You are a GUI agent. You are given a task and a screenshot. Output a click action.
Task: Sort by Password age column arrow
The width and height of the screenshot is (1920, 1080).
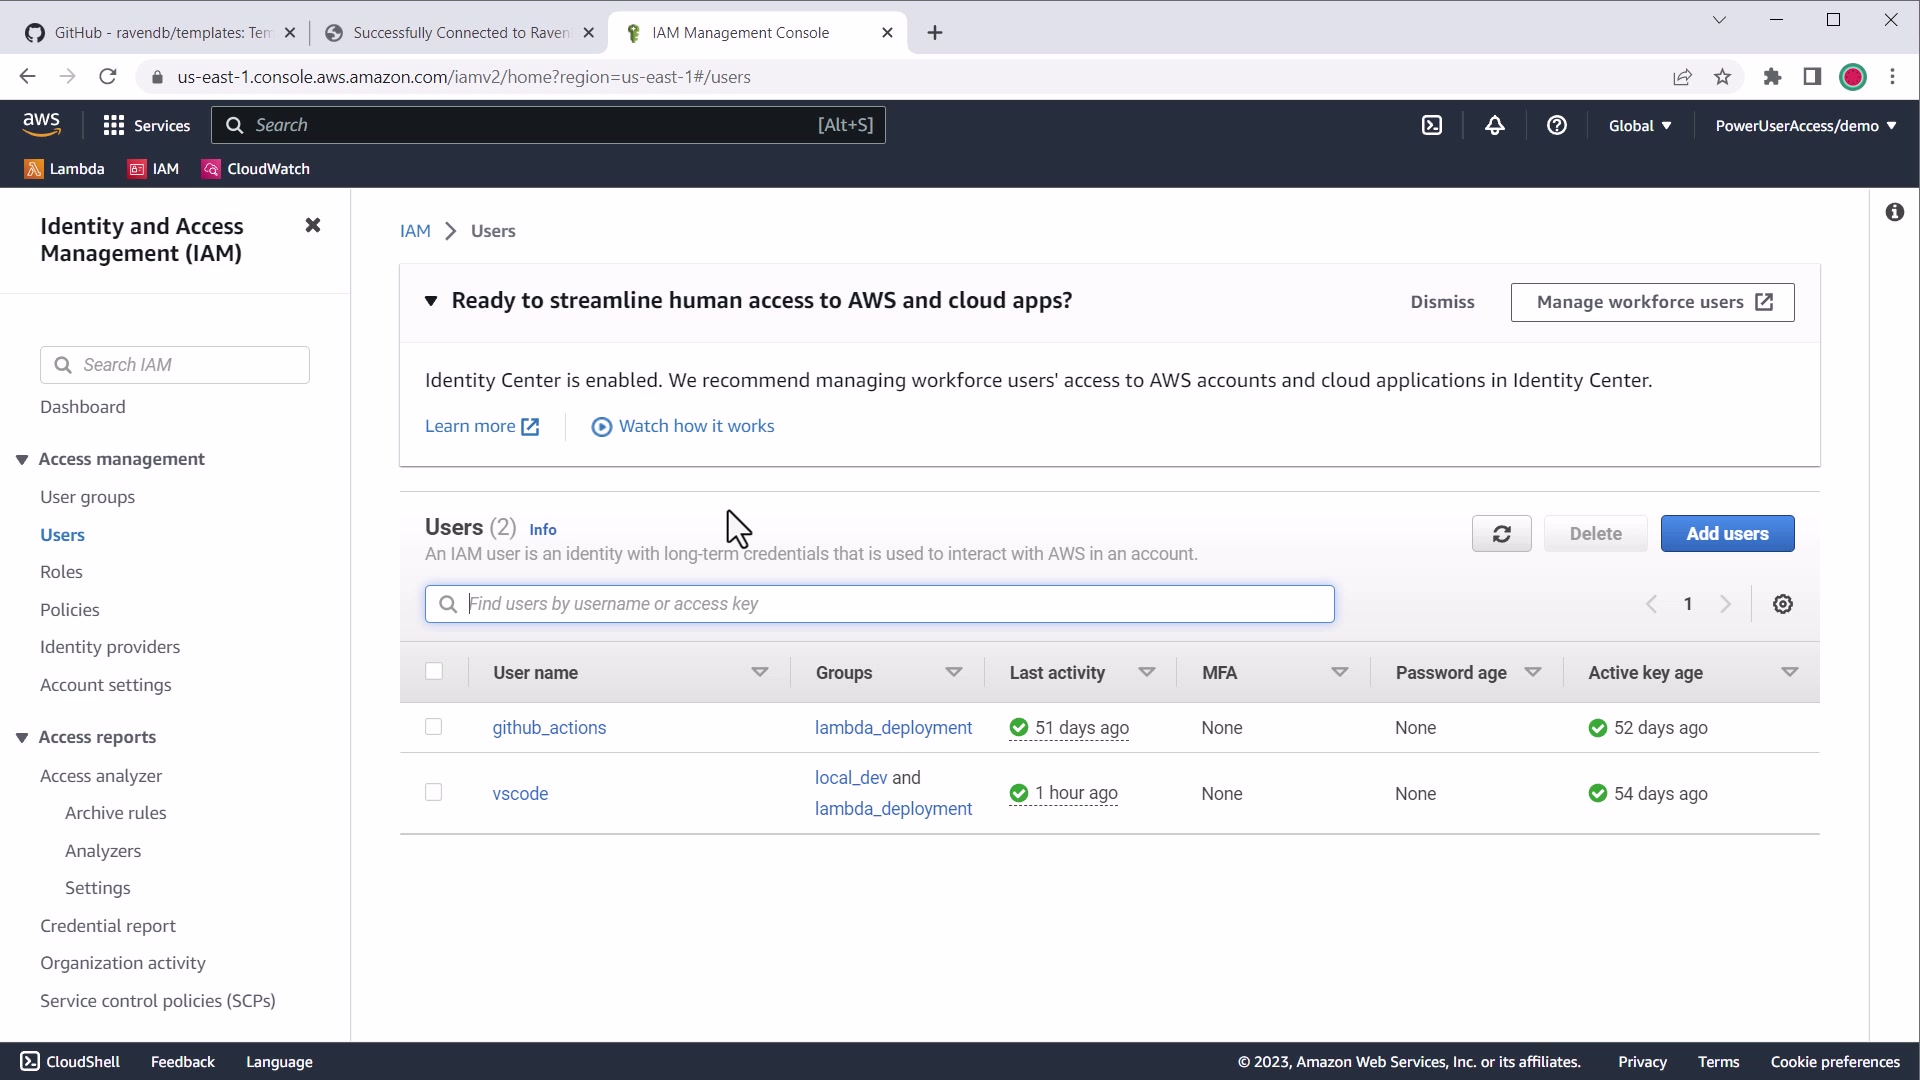(x=1533, y=672)
